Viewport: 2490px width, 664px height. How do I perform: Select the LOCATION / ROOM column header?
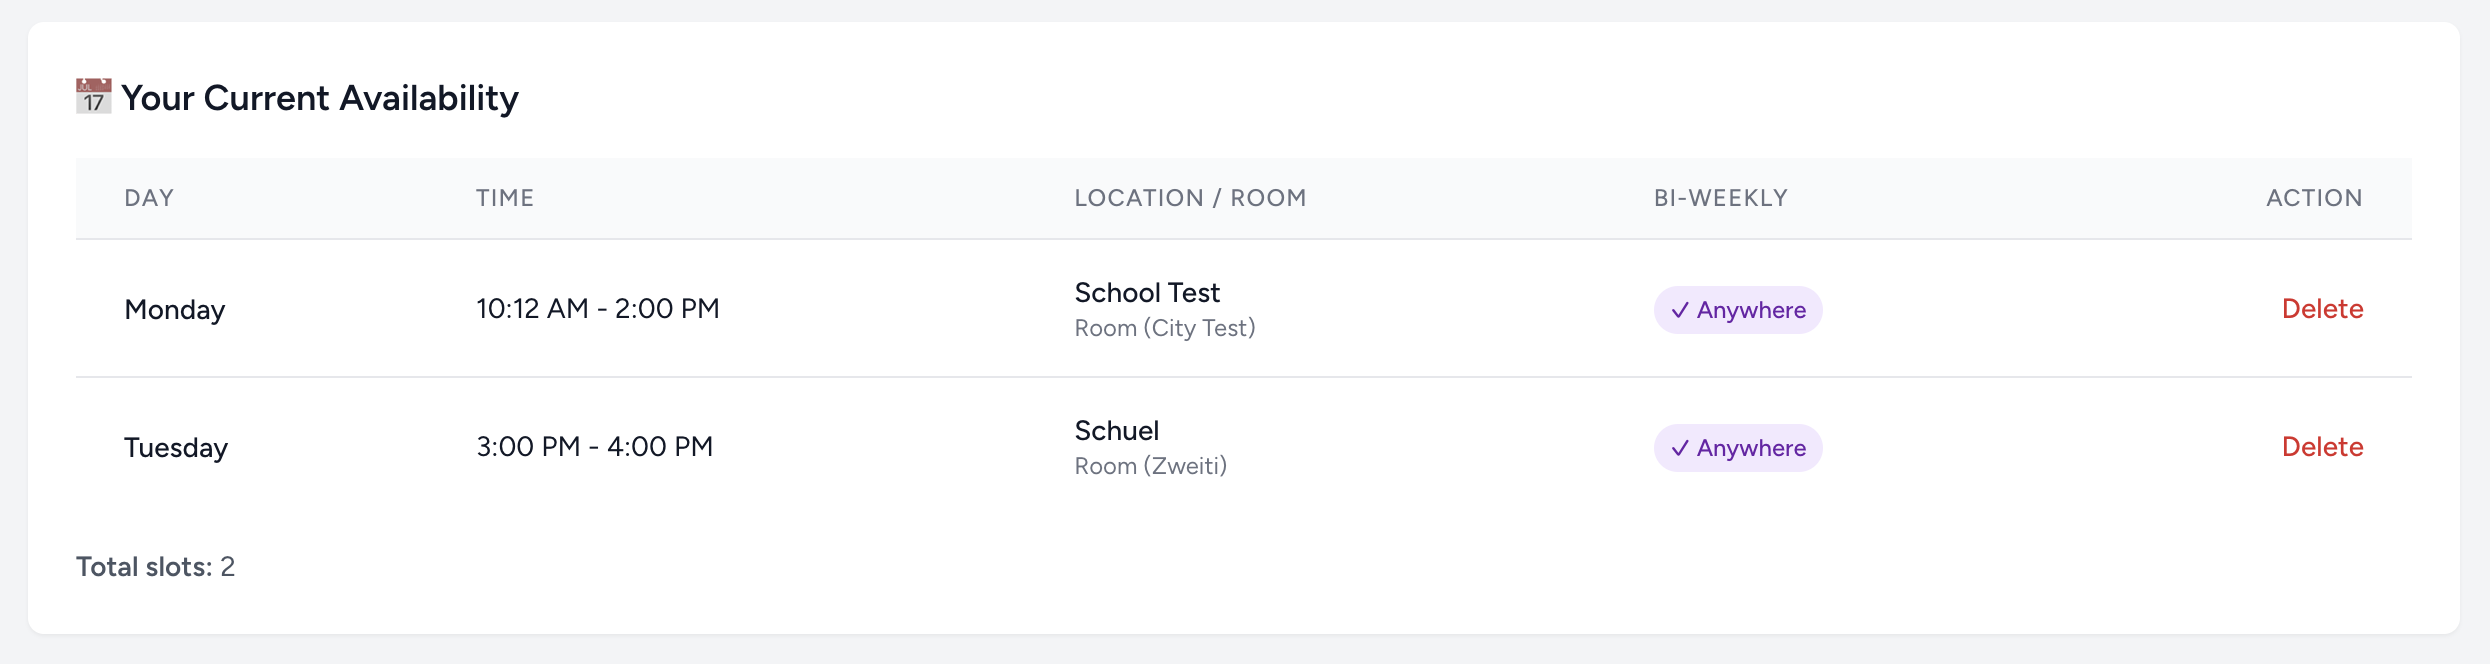(1190, 198)
